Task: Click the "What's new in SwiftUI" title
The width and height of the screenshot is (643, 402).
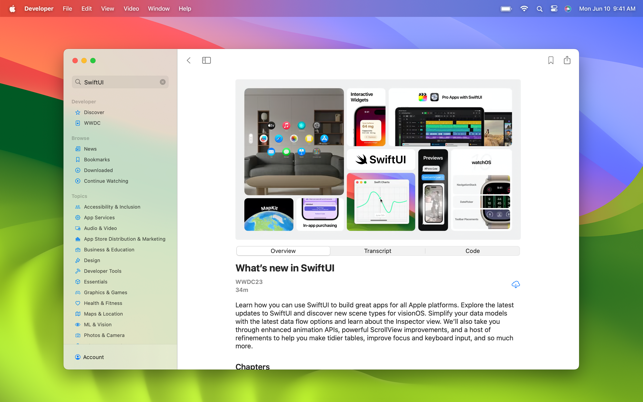Action: click(285, 268)
